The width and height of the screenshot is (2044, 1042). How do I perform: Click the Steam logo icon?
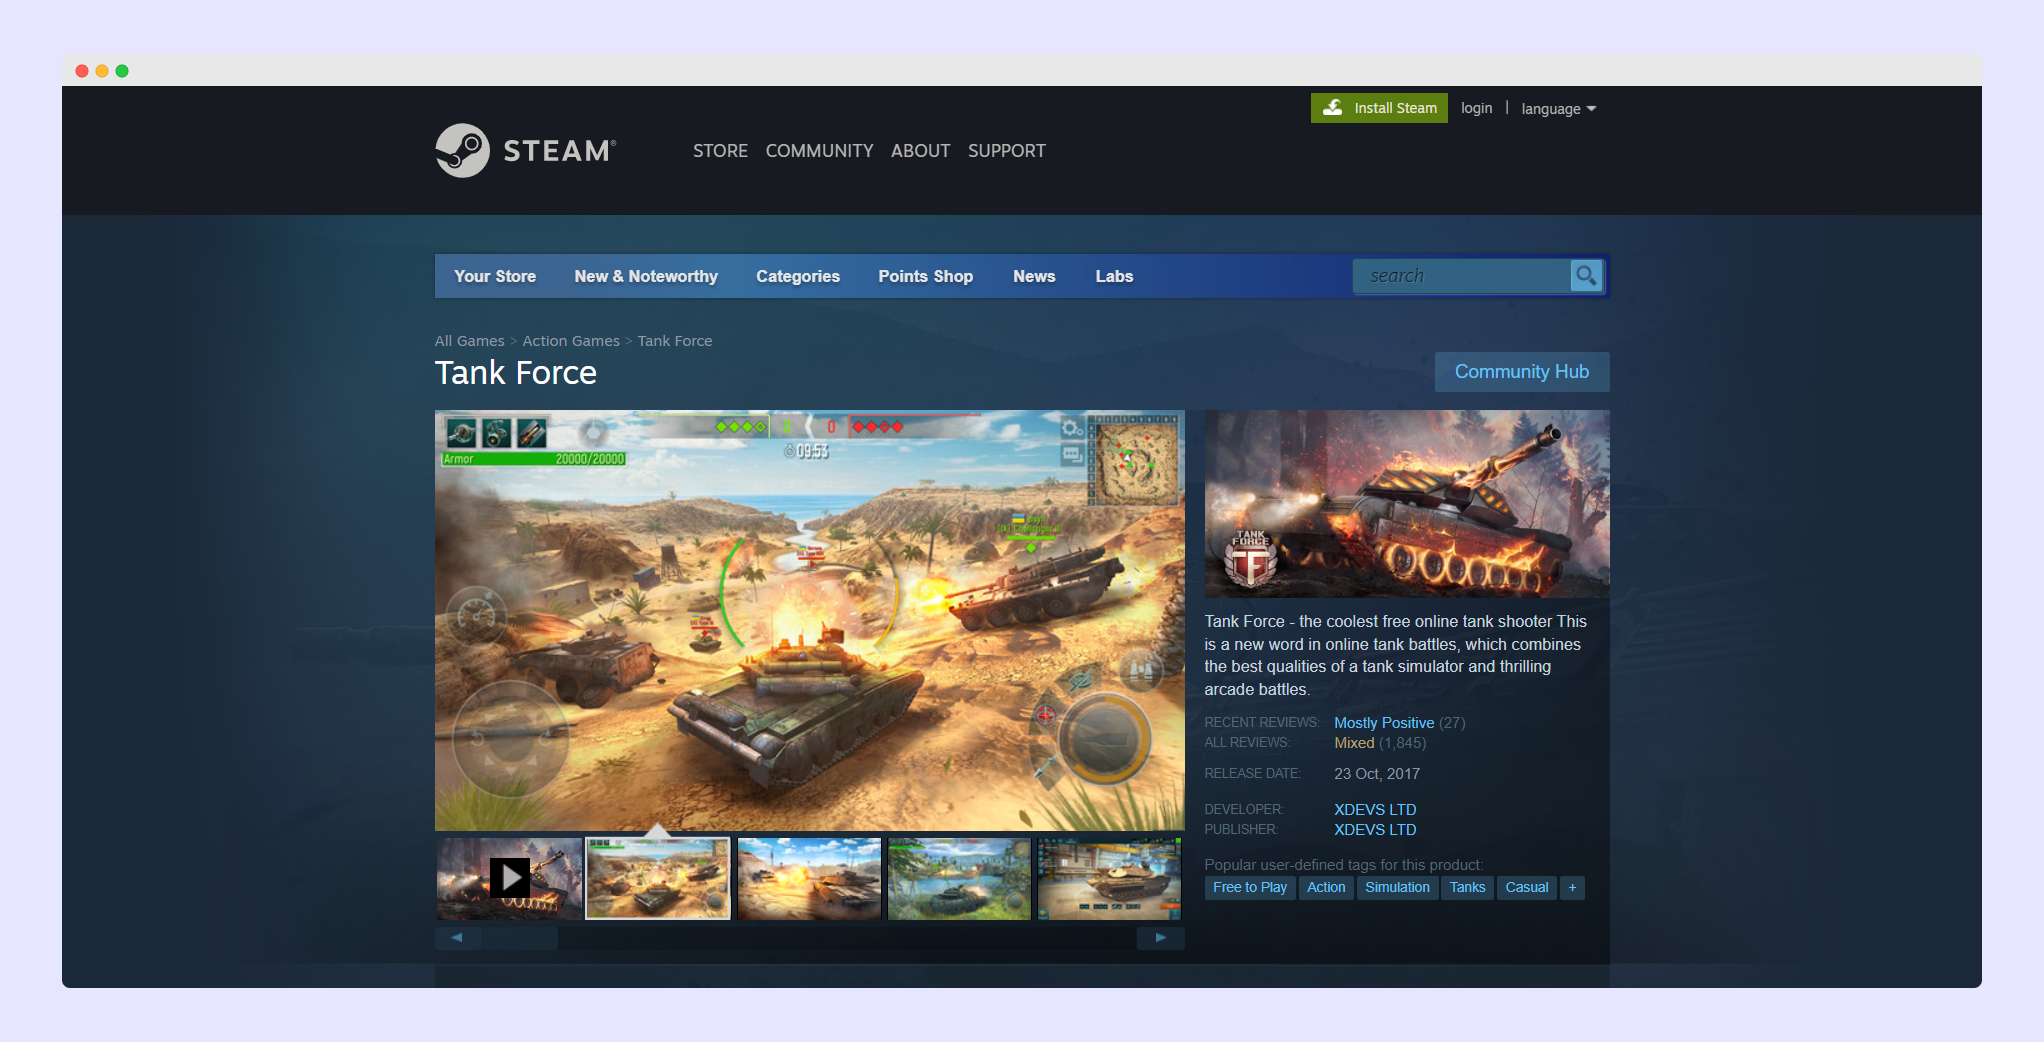pos(463,150)
